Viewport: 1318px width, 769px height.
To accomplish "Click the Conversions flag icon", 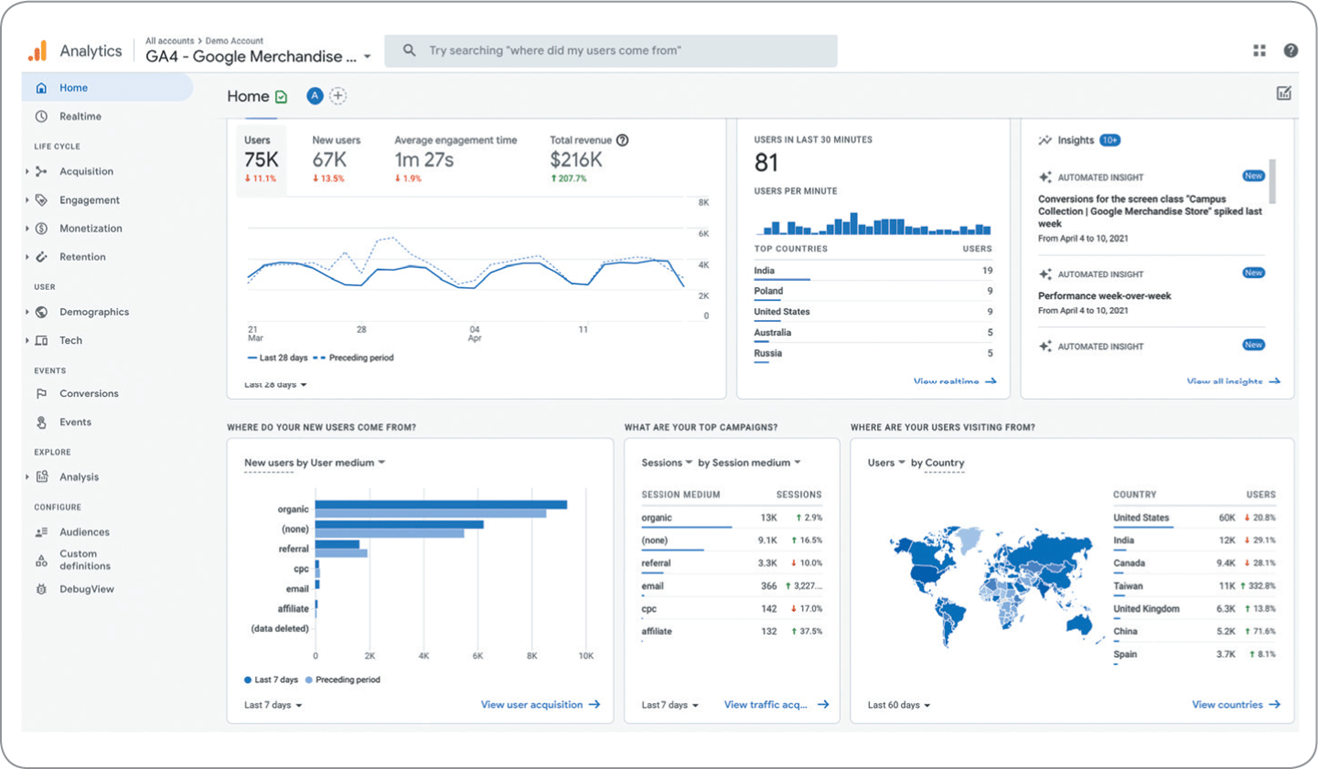I will click(41, 394).
